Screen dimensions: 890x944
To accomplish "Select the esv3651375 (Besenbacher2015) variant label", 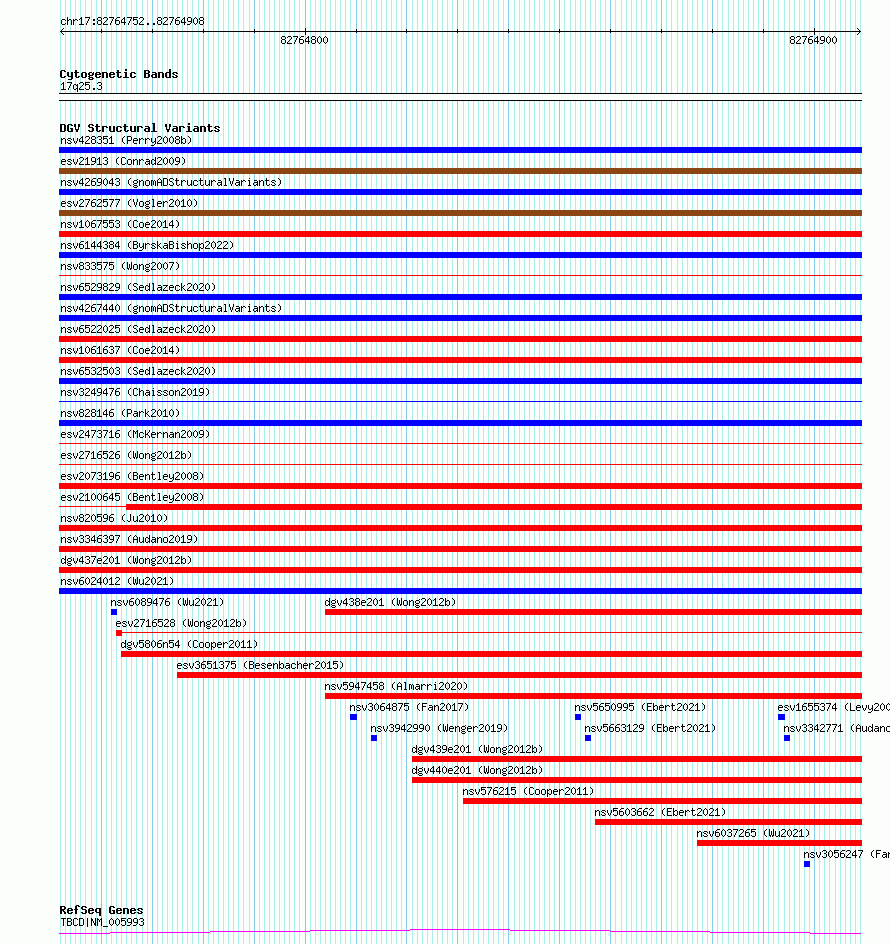I will tap(260, 665).
